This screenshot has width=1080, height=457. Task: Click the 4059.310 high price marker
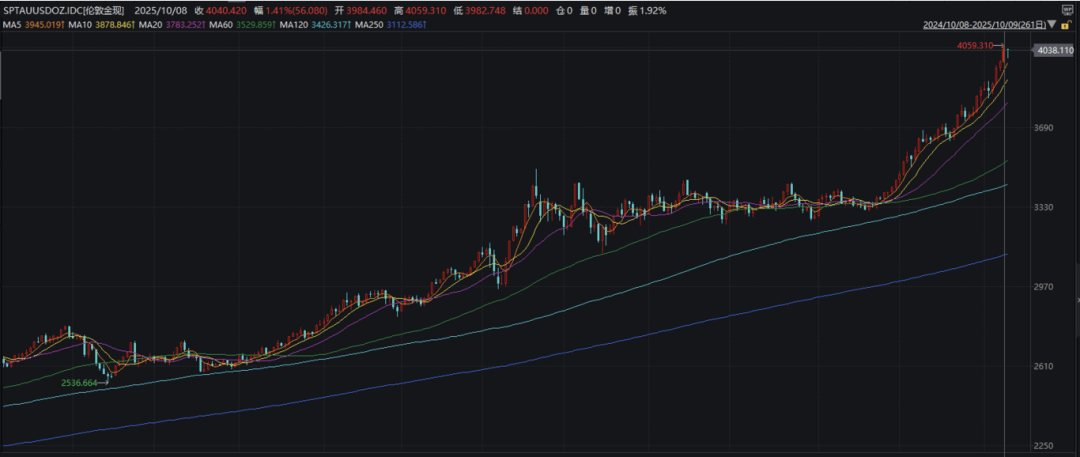click(x=975, y=45)
